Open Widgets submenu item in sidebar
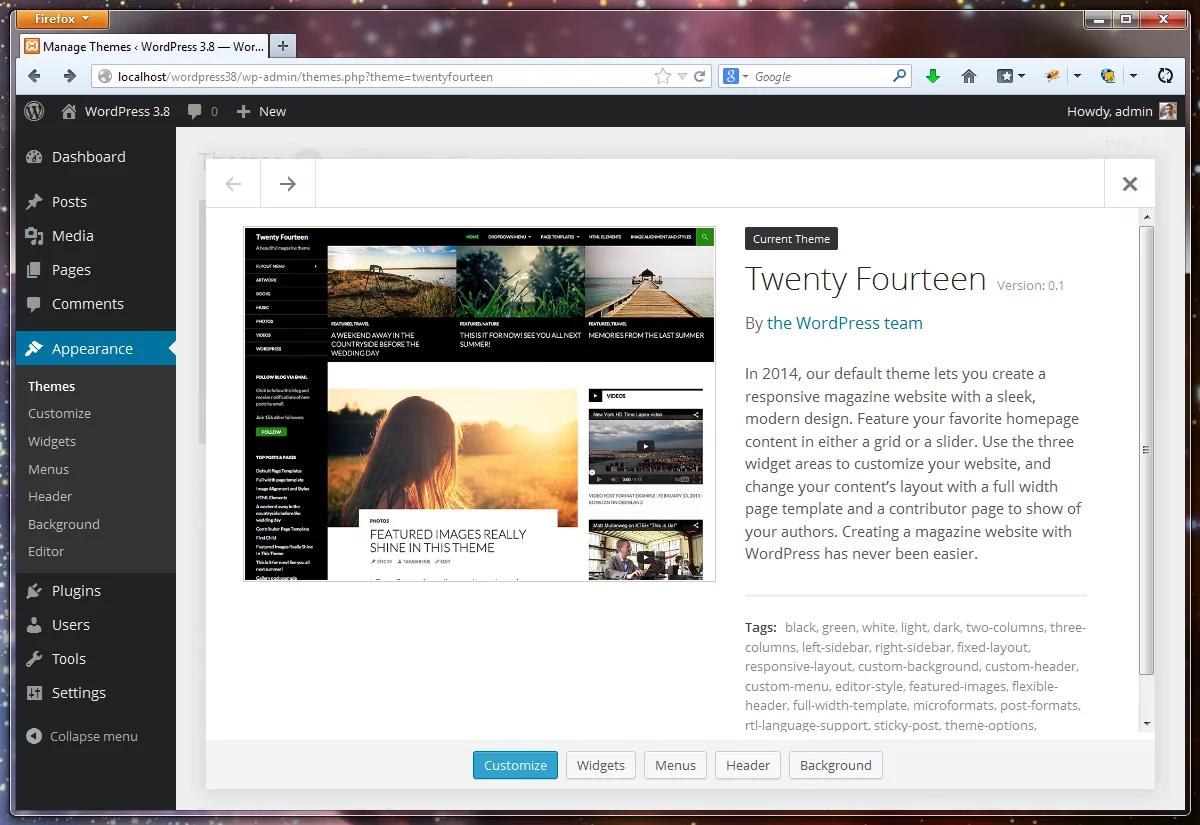The image size is (1200, 825). coord(52,441)
